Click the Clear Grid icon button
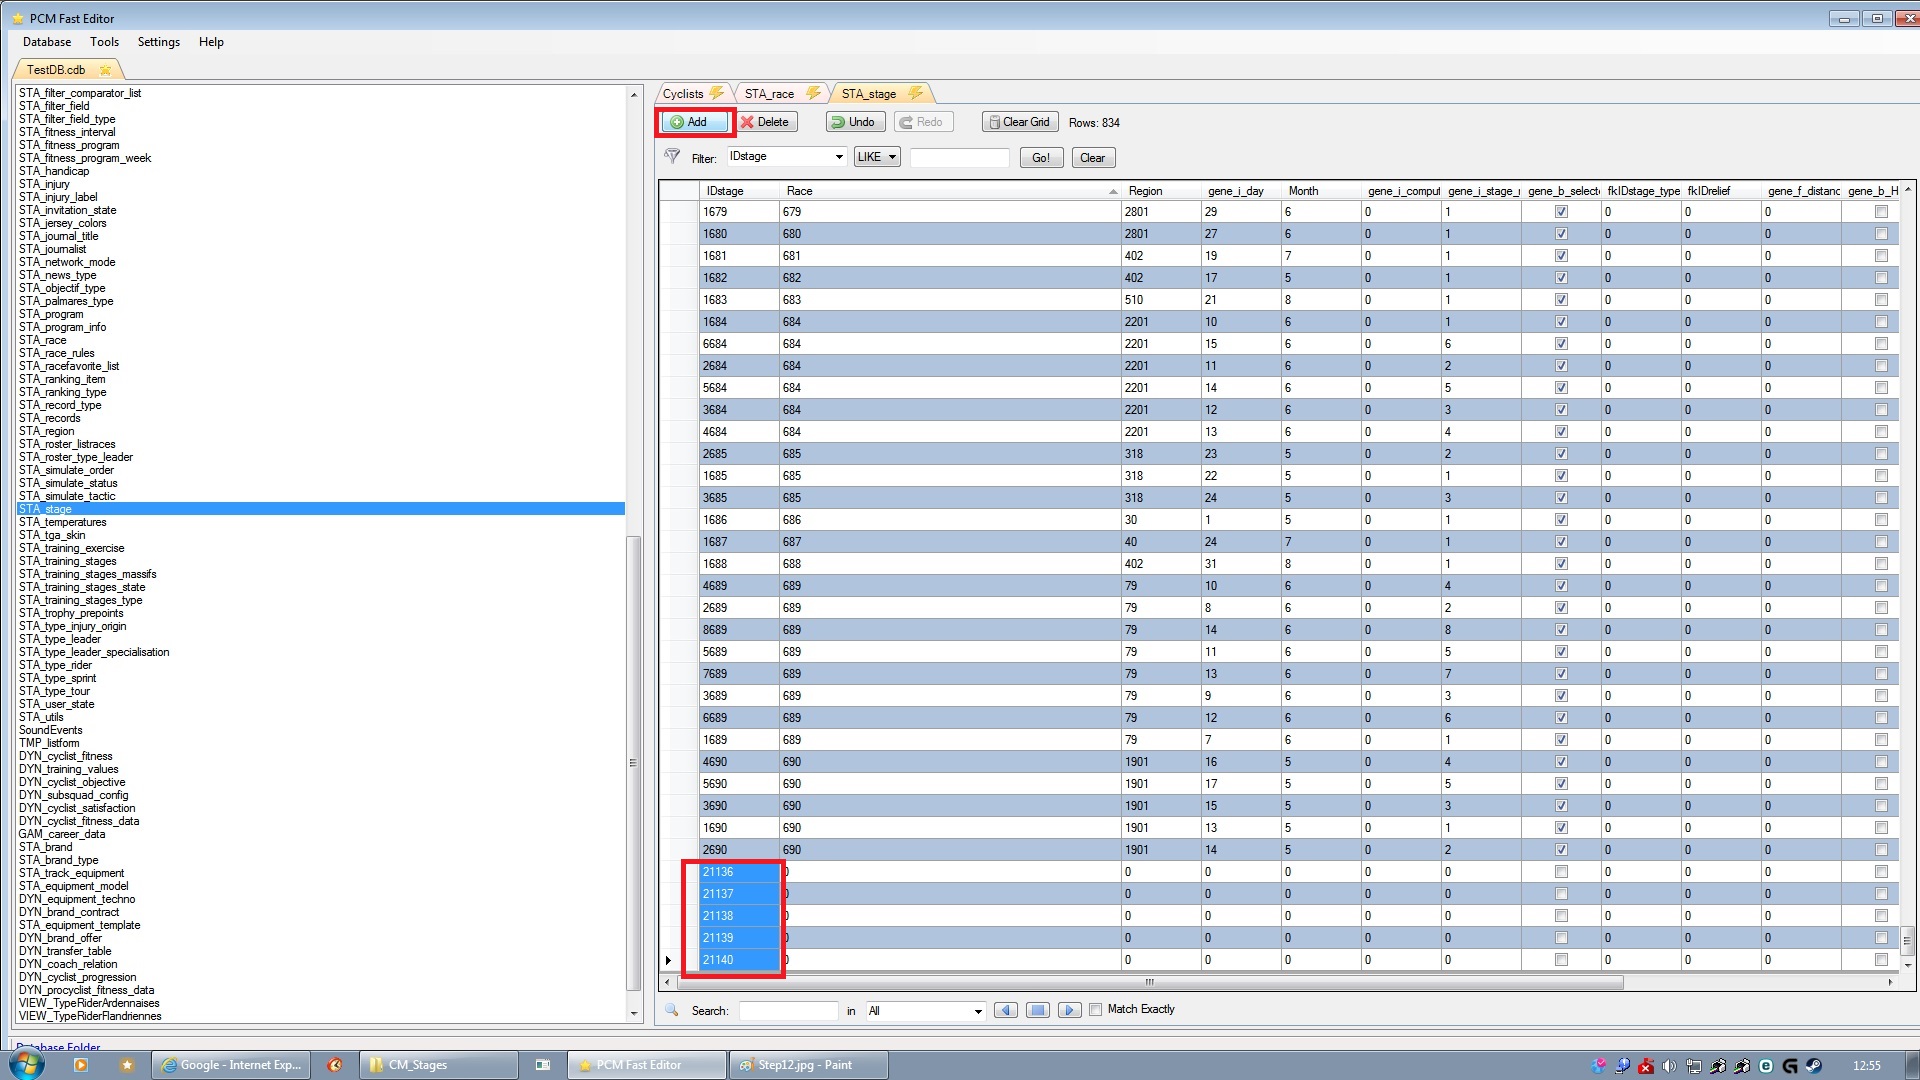1920x1080 pixels. point(1015,121)
